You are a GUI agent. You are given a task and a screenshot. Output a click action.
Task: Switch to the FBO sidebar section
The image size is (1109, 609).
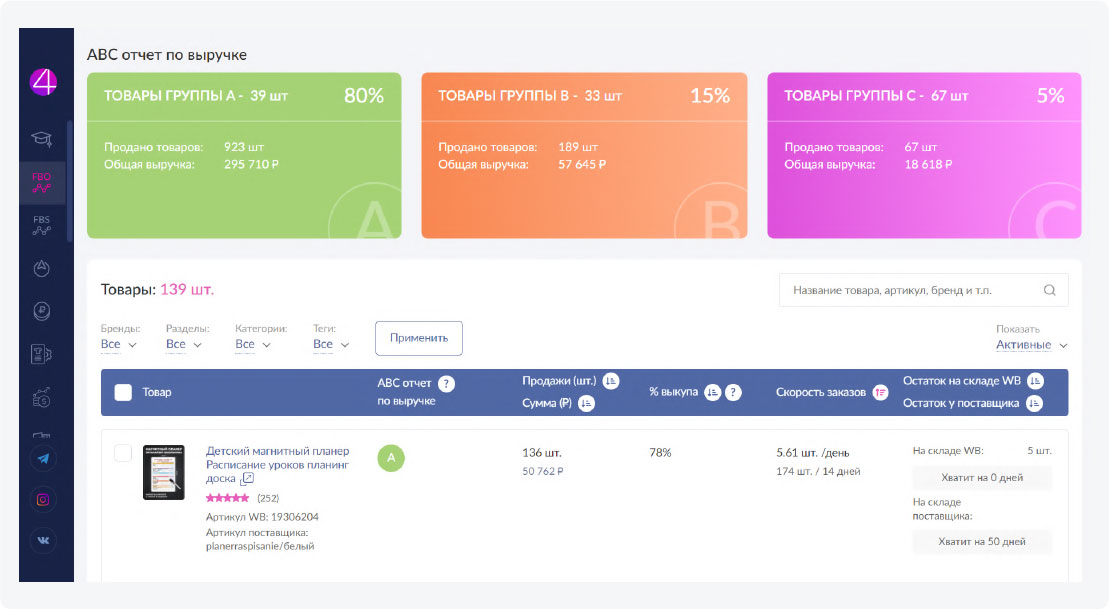(x=42, y=182)
